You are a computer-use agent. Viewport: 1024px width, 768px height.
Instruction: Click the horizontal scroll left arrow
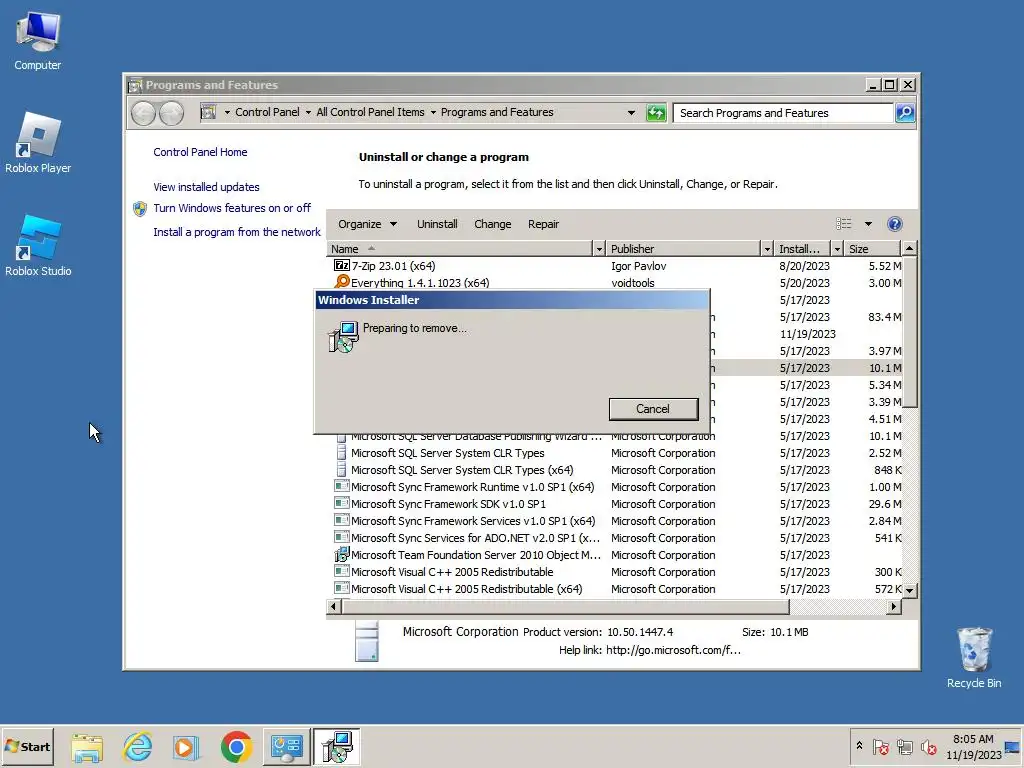pos(334,607)
